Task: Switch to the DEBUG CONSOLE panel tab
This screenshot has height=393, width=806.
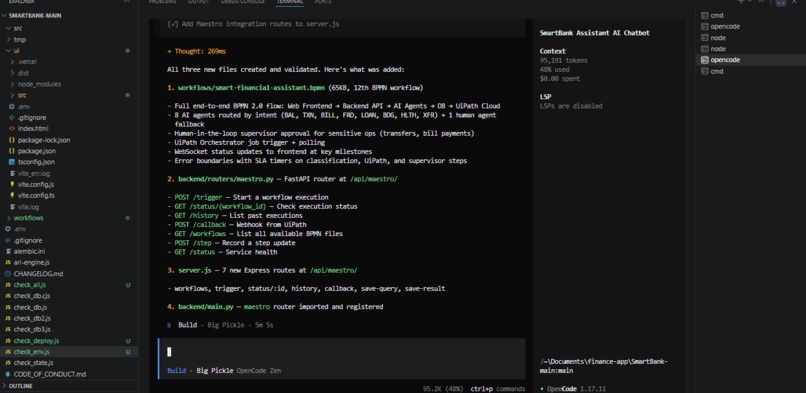Action: (243, 2)
